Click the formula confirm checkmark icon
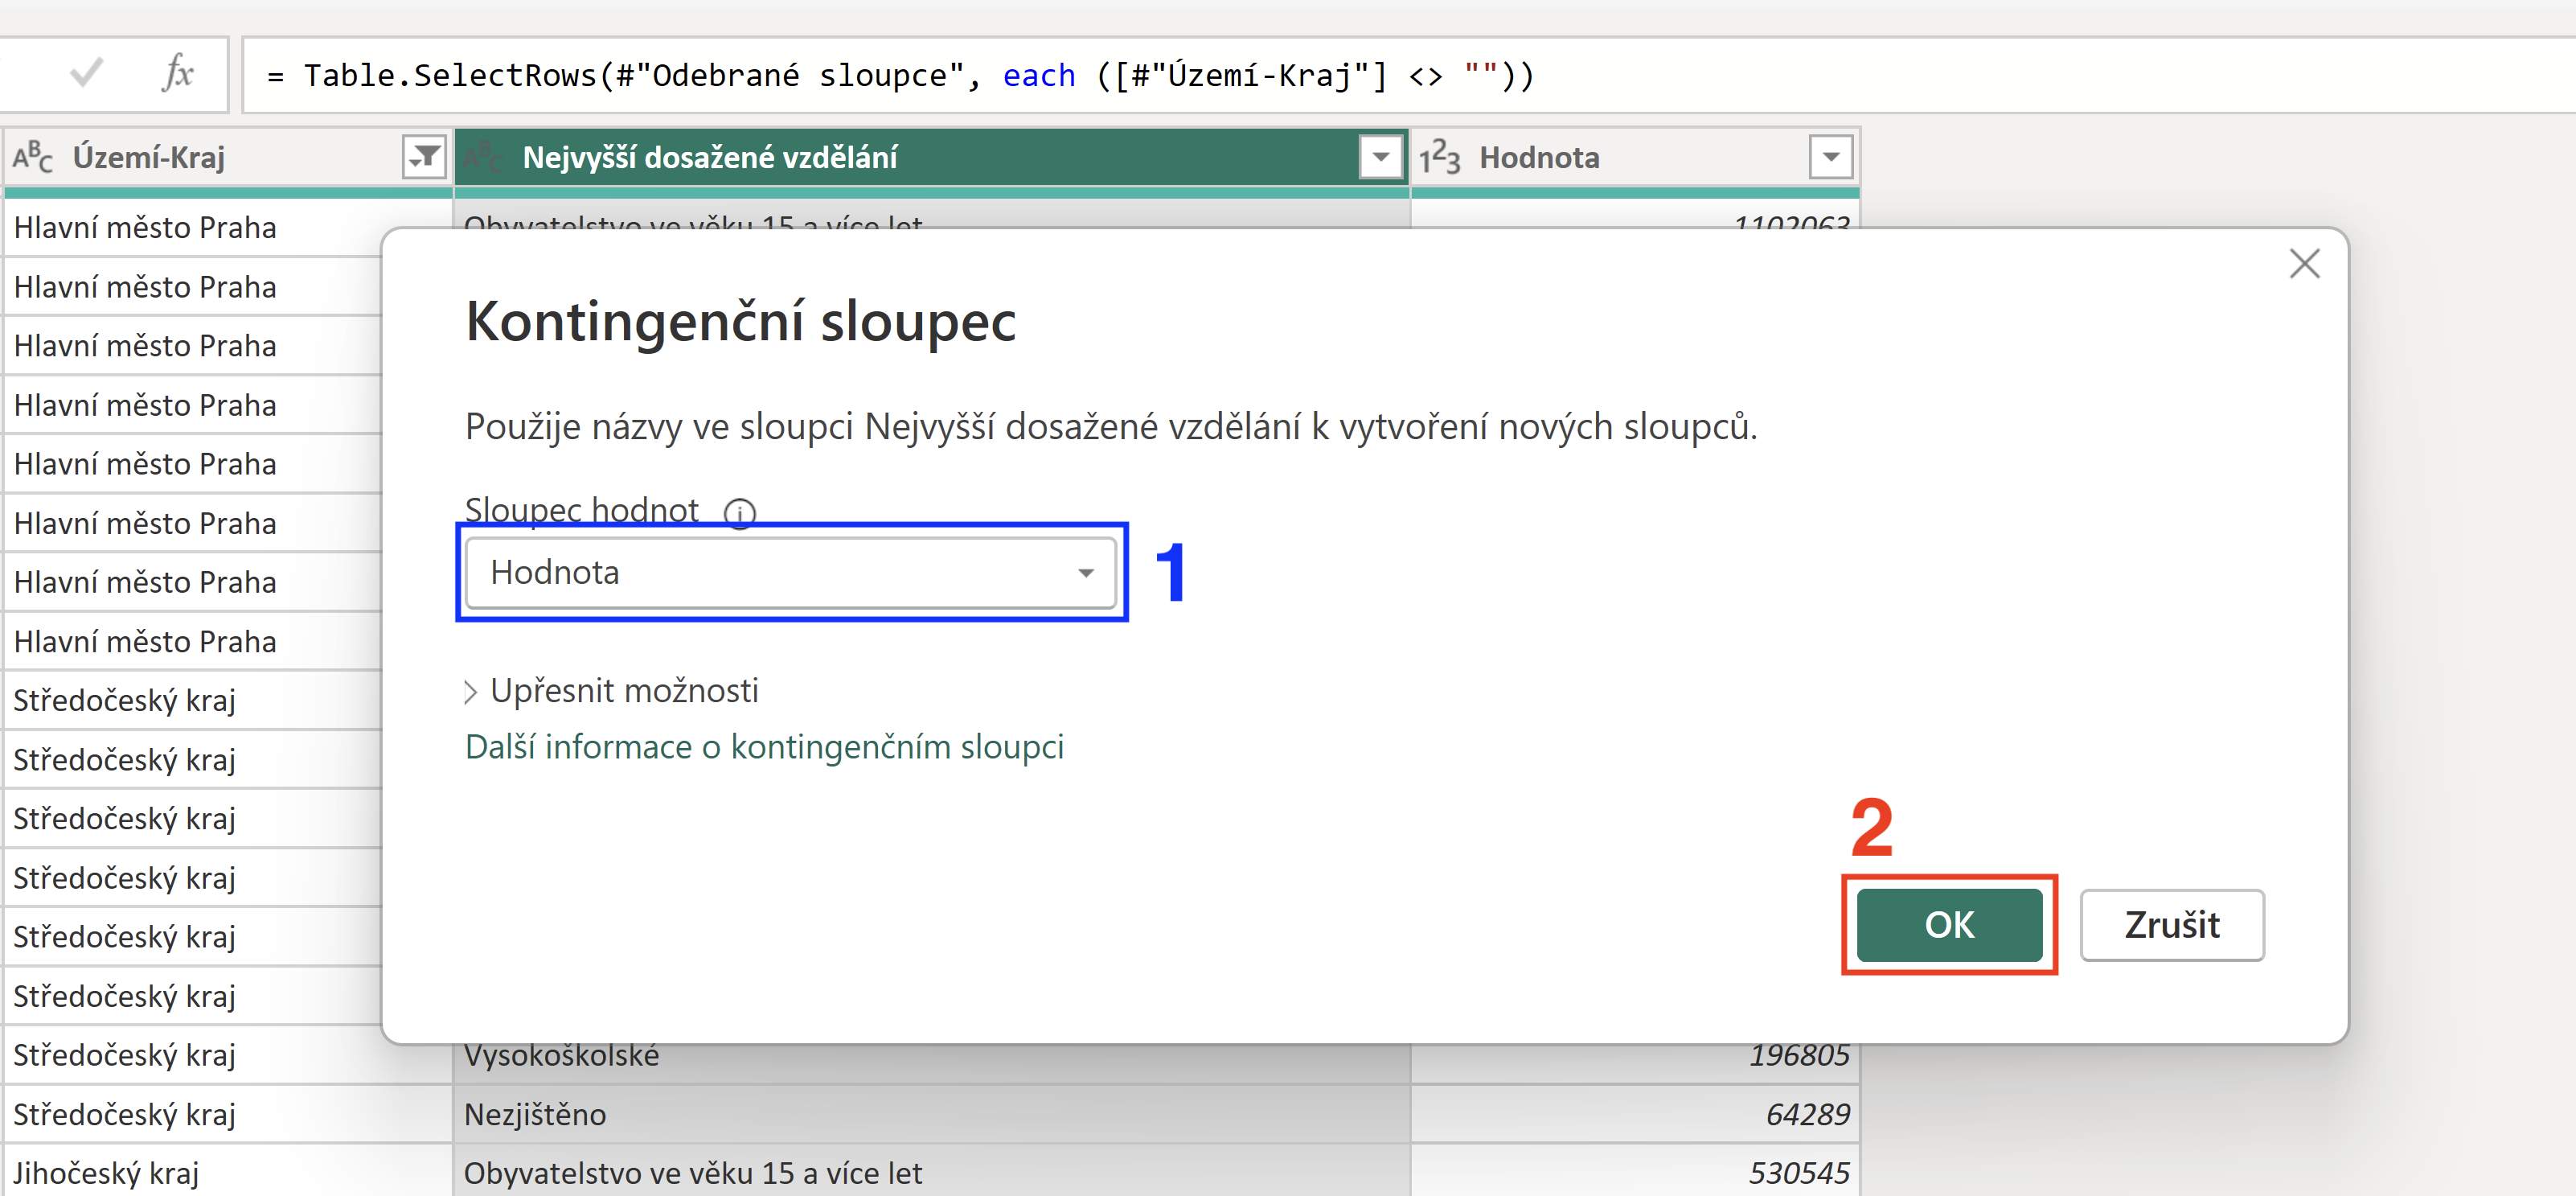The image size is (2576, 1196). point(87,73)
